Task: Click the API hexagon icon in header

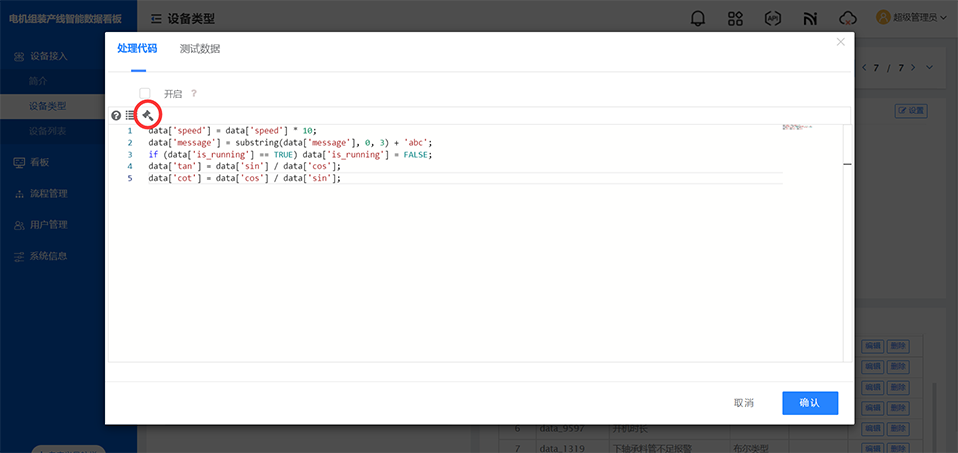Action: 772,18
